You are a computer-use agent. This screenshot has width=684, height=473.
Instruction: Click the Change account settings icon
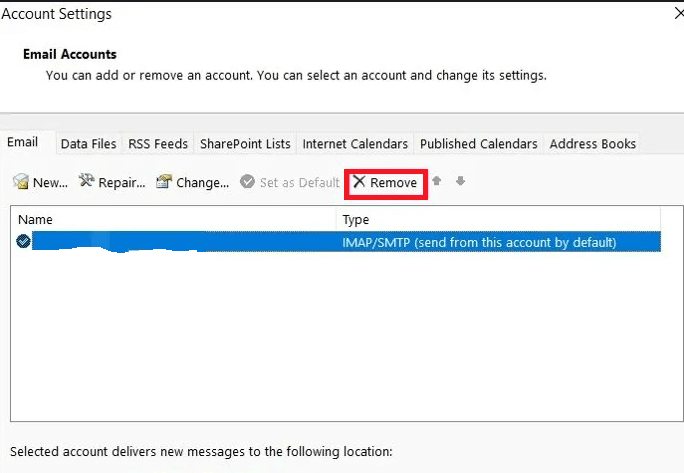(x=164, y=182)
